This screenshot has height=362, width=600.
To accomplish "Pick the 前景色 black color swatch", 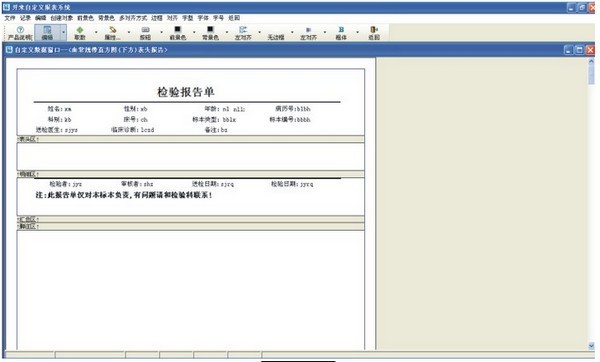I will point(178,29).
